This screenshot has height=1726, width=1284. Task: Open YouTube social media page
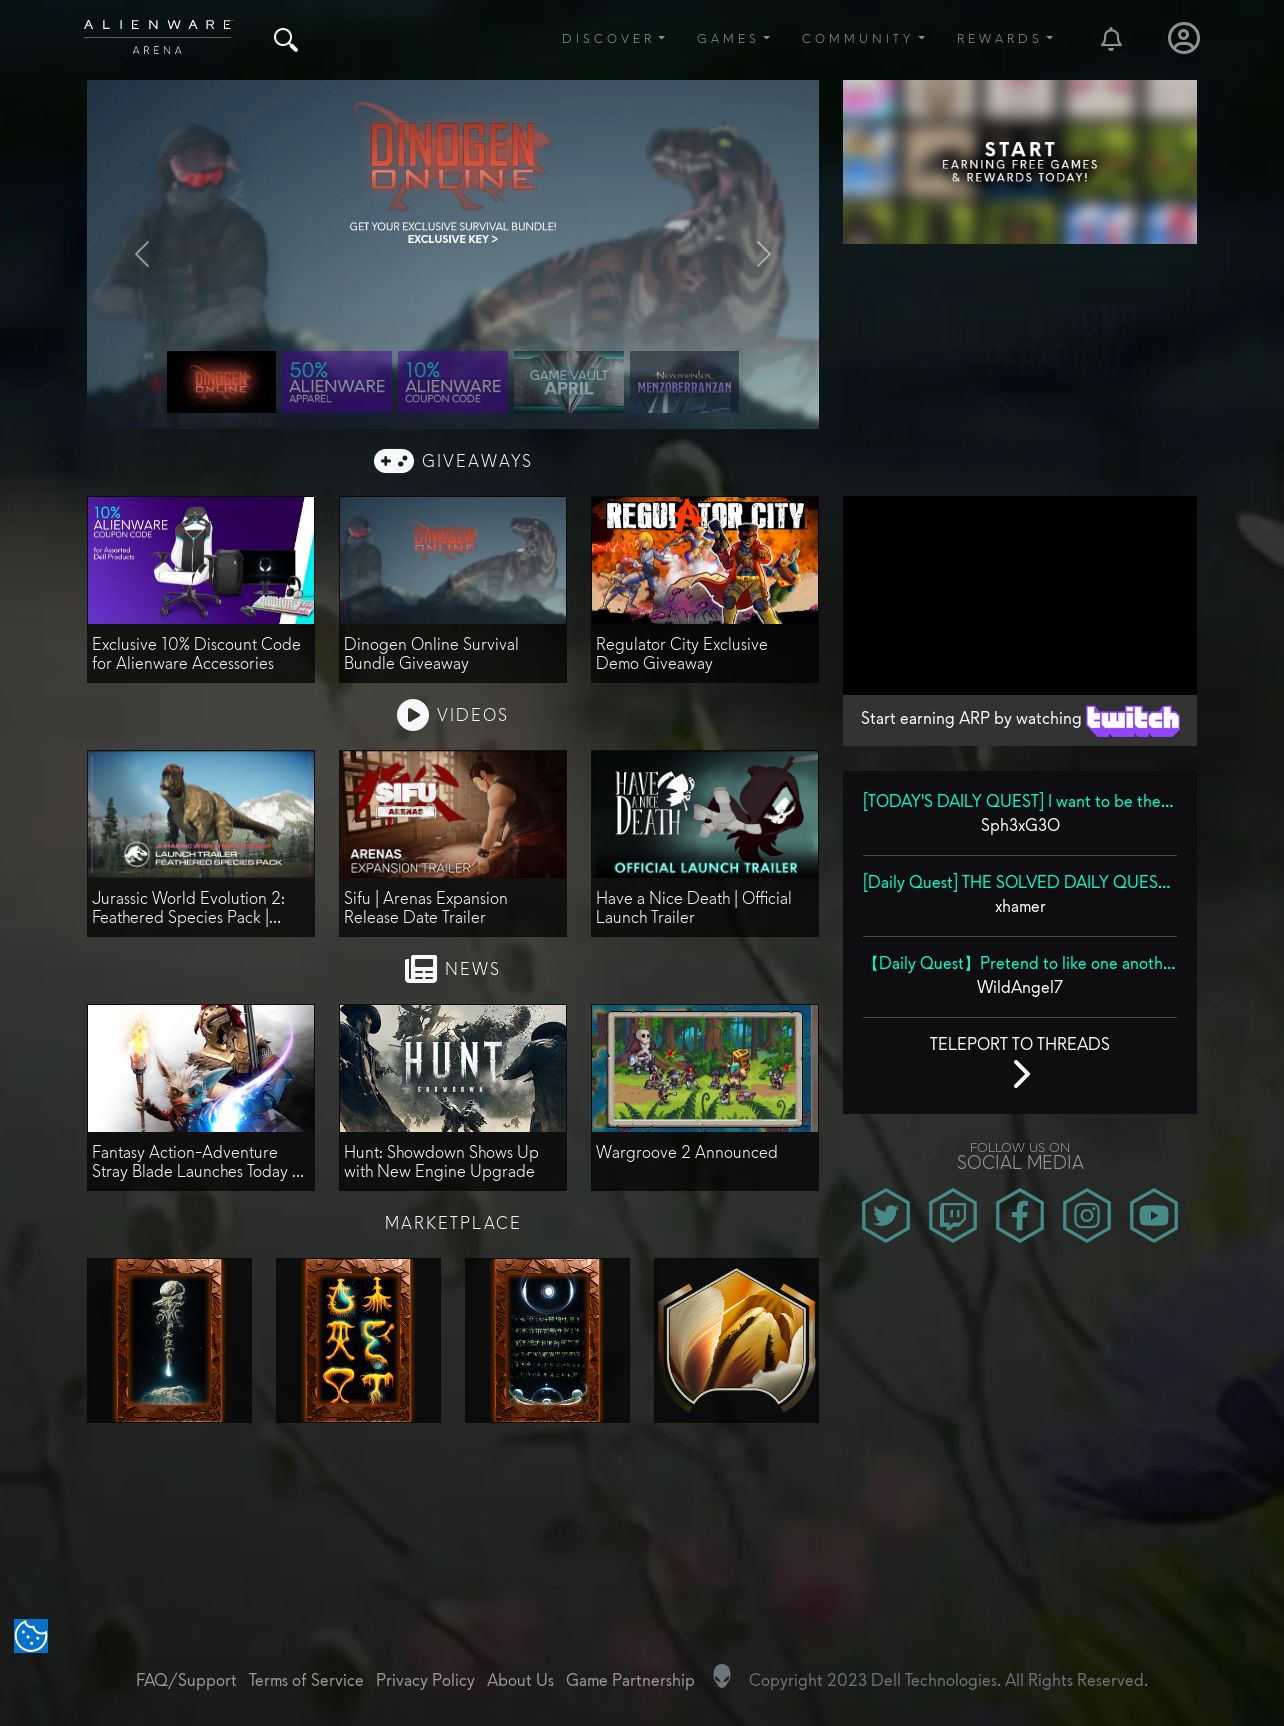coord(1154,1215)
